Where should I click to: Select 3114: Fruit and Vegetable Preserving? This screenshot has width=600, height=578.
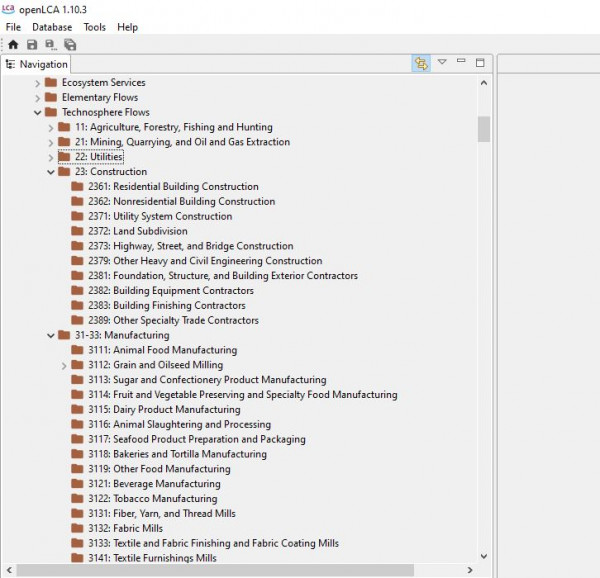click(x=243, y=395)
